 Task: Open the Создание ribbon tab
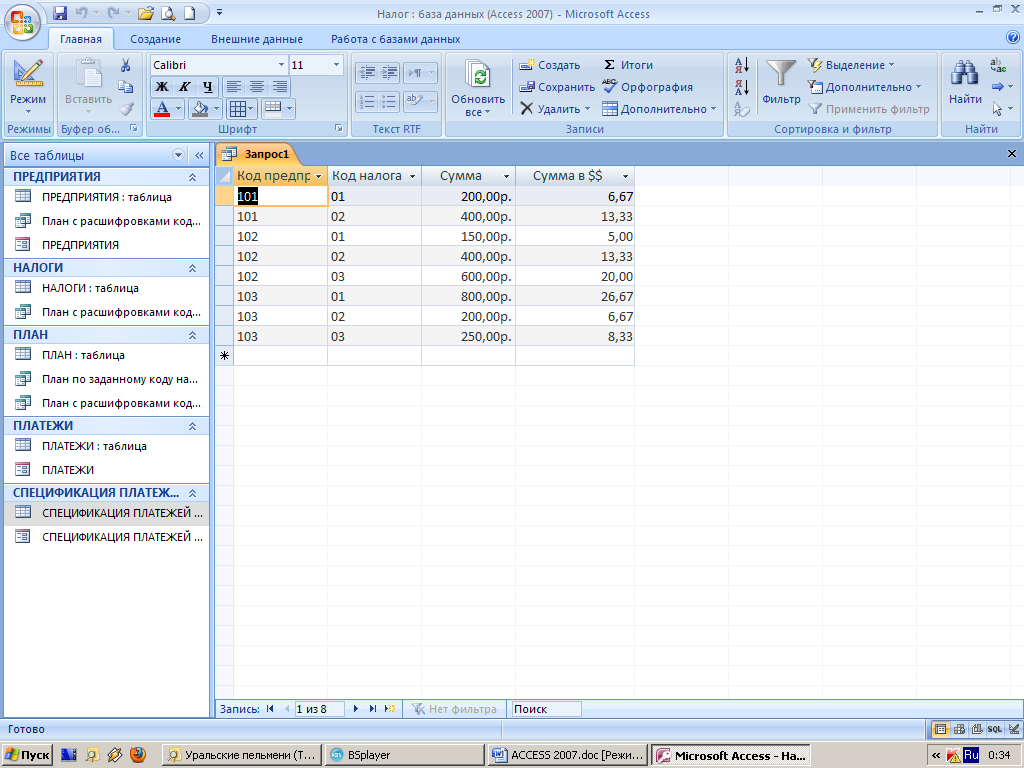(x=155, y=39)
